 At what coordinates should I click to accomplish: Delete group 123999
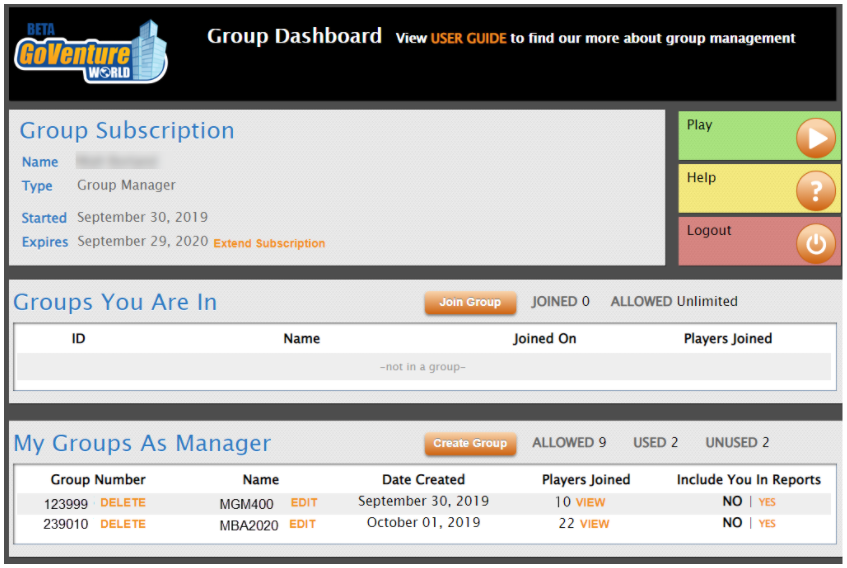tap(123, 503)
